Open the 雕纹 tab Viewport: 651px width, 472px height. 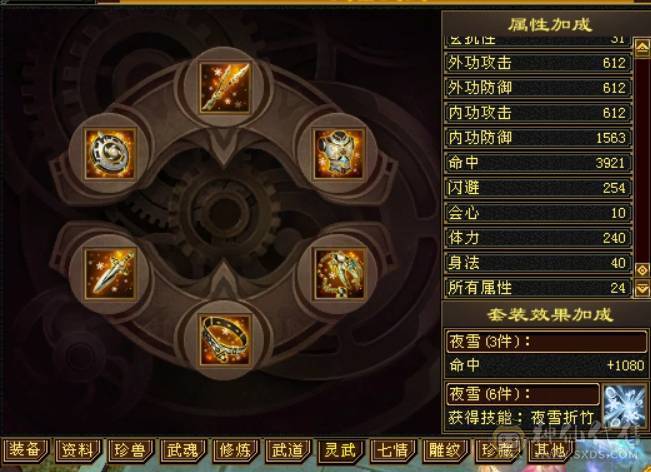(x=445, y=450)
